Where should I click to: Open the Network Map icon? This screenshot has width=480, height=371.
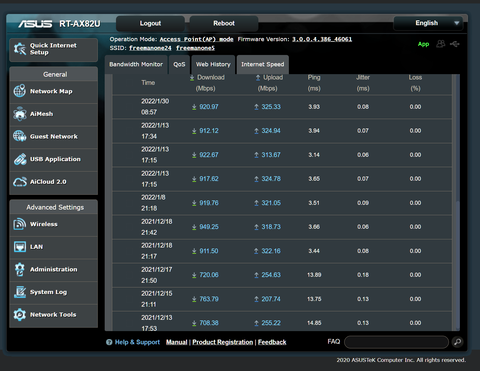point(20,91)
